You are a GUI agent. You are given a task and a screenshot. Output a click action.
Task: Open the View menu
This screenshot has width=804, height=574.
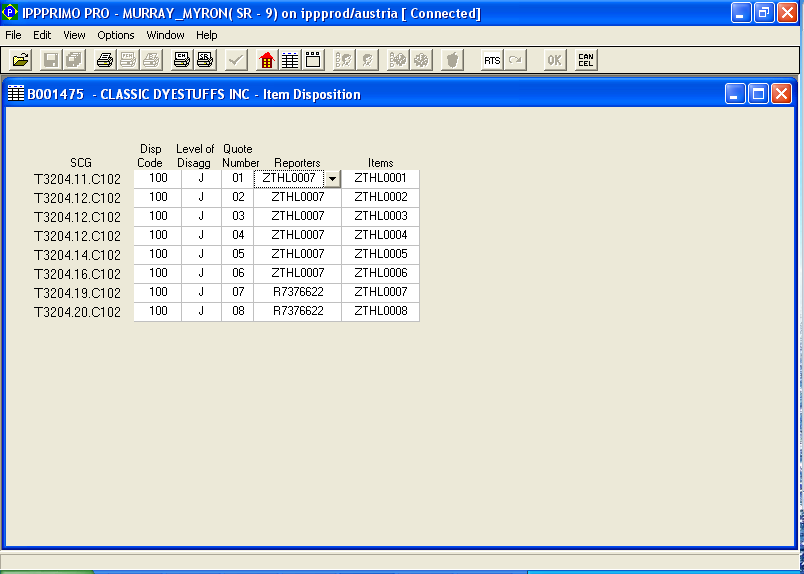click(x=74, y=35)
